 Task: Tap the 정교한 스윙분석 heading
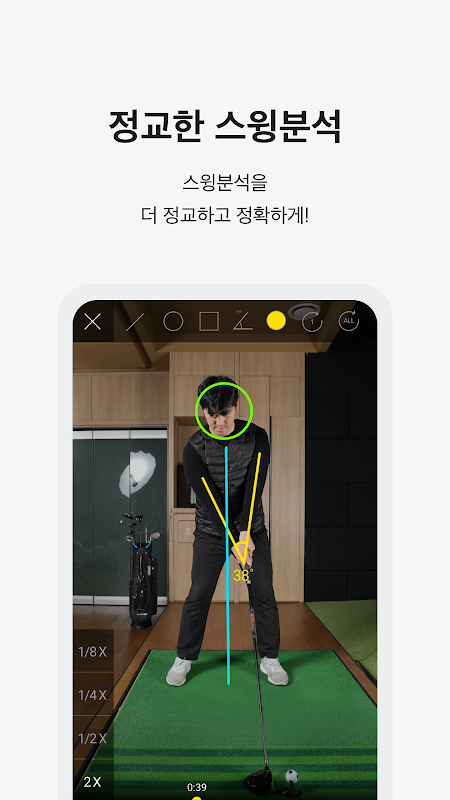click(225, 126)
